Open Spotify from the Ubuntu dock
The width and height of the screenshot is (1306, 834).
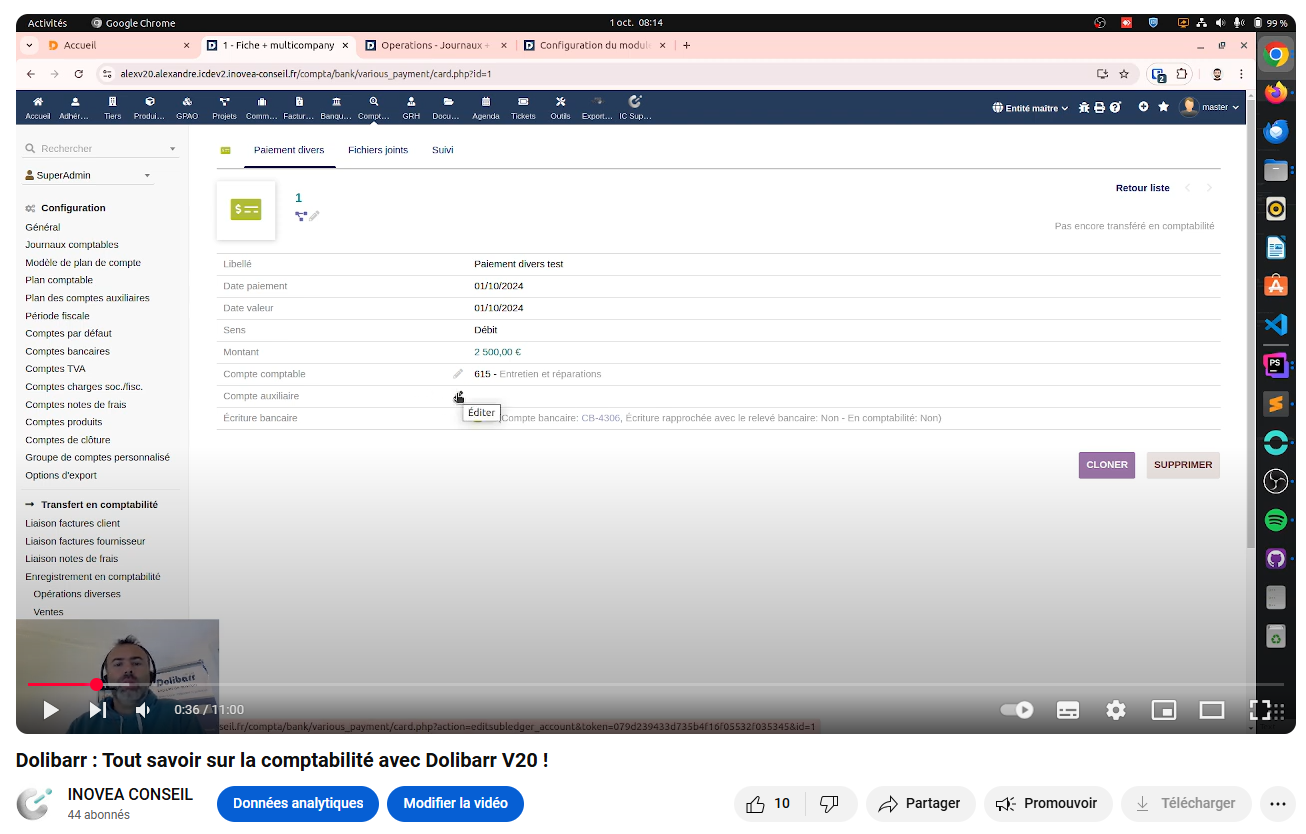[1275, 520]
